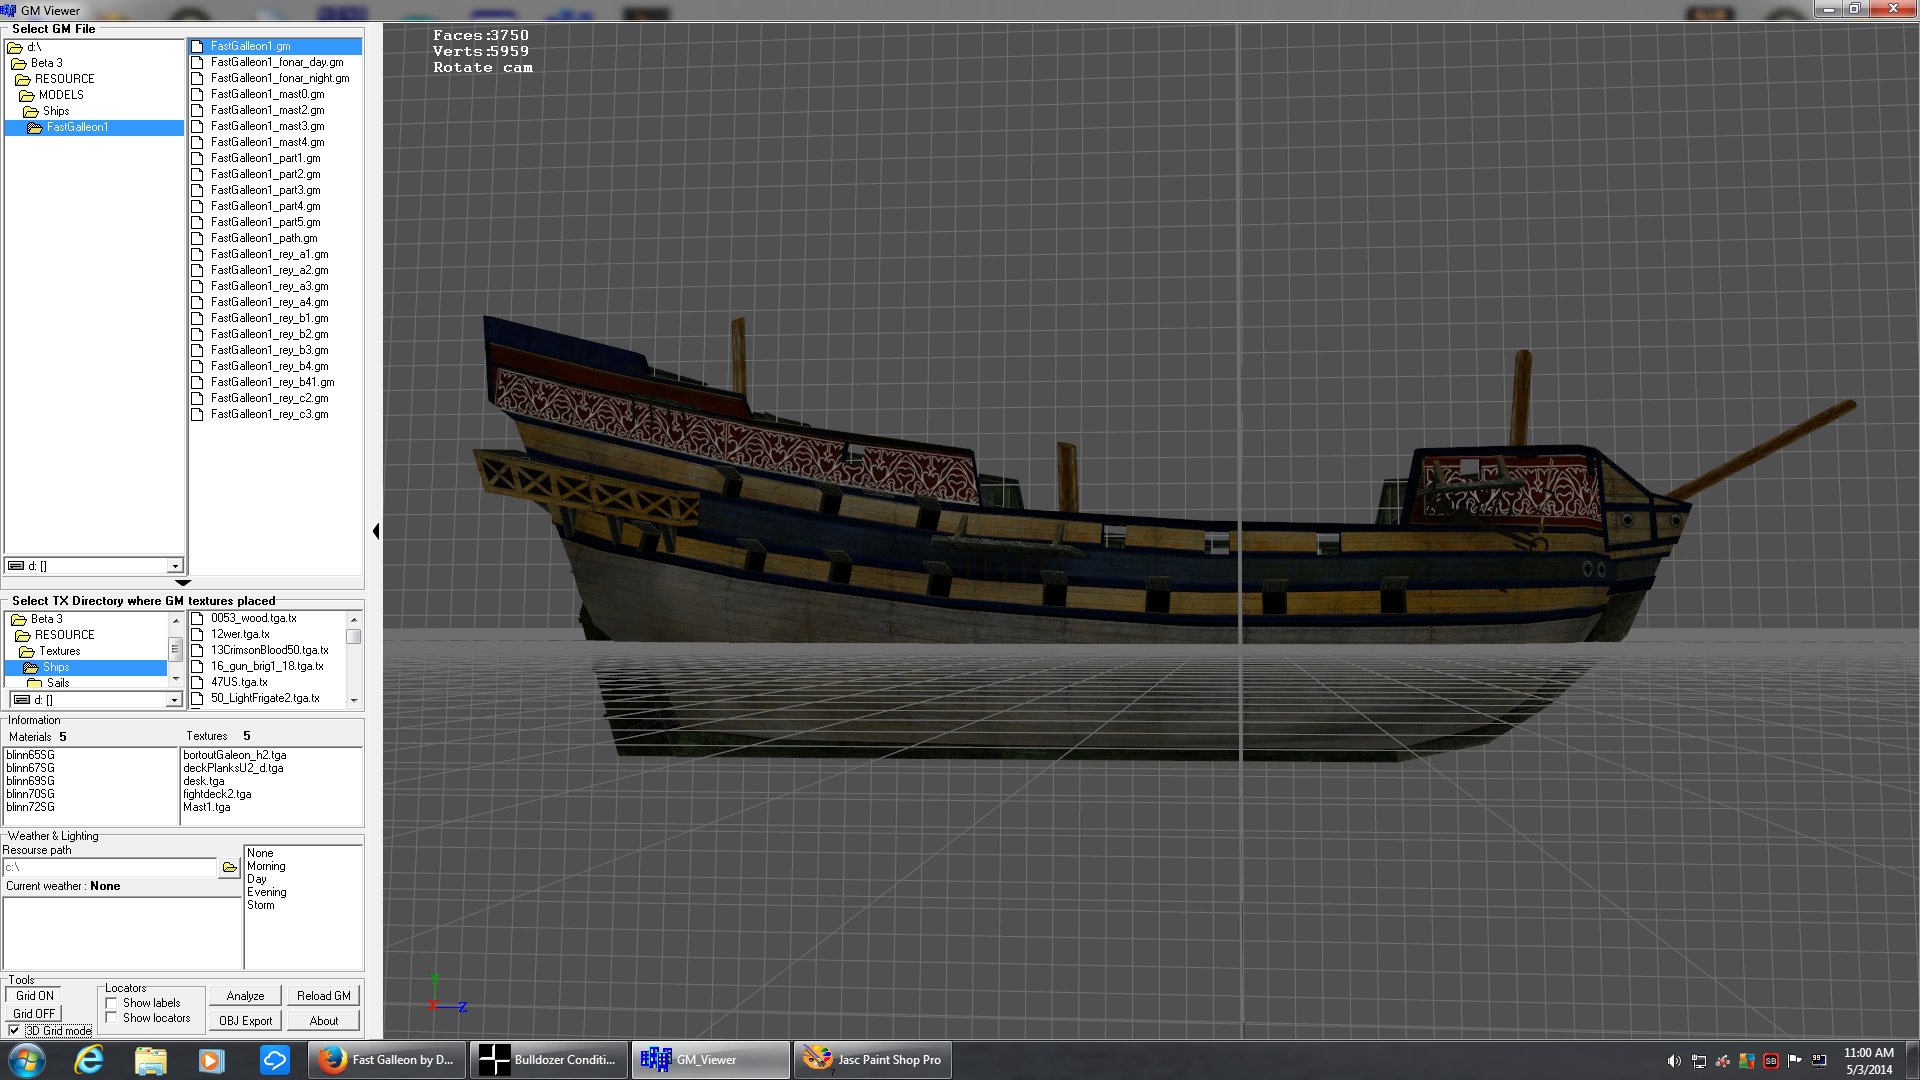Click the Reload GM button
This screenshot has height=1080, width=1920.
(323, 996)
